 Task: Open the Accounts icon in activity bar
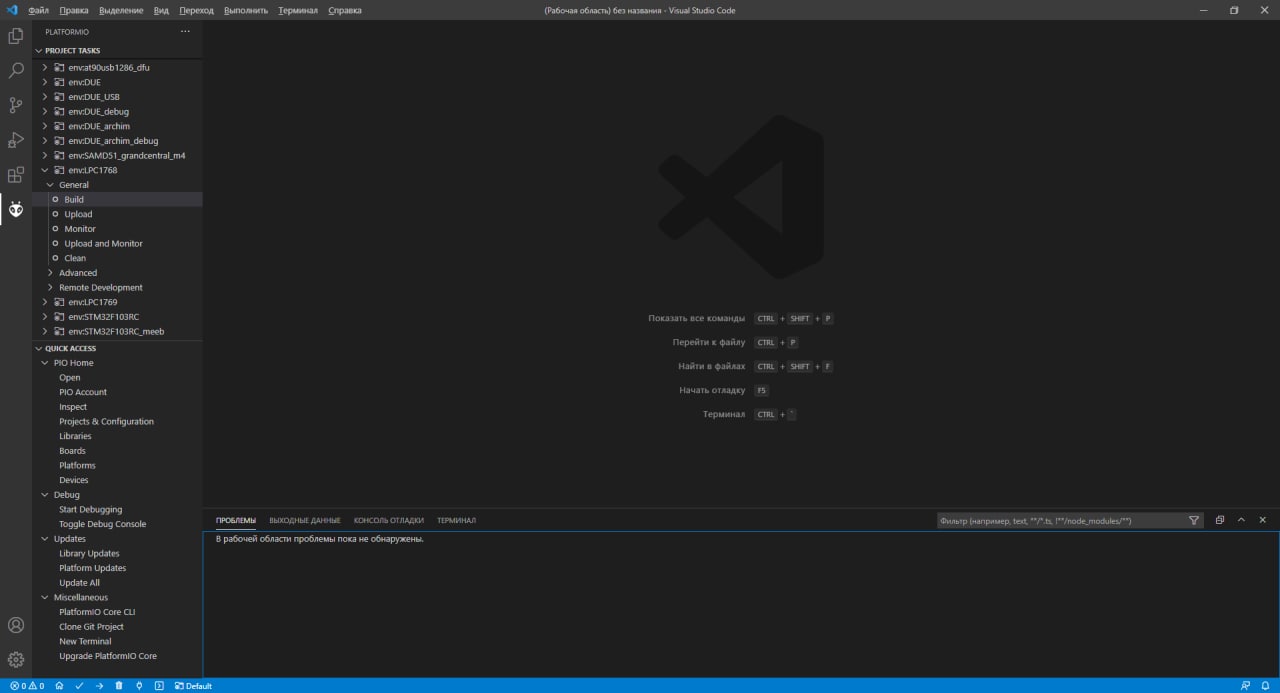[16, 625]
